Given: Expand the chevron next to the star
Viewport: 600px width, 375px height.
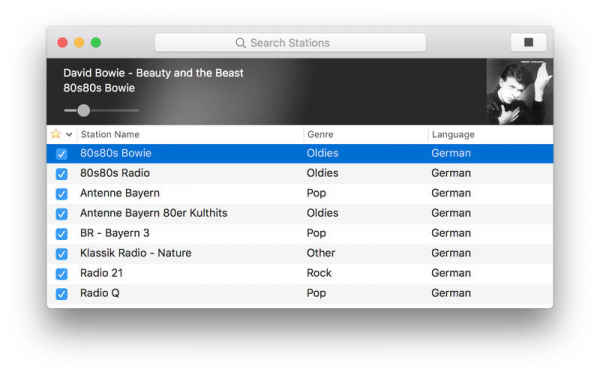Looking at the screenshot, I should tap(69, 134).
